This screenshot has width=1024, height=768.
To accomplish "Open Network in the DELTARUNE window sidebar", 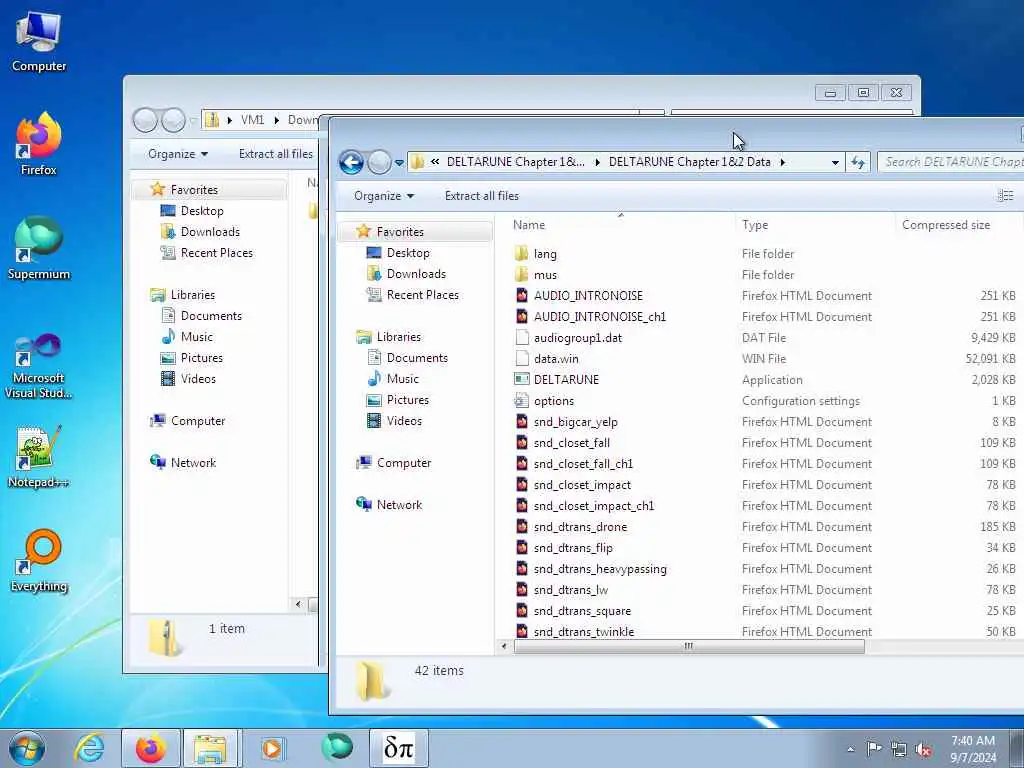I will (399, 505).
